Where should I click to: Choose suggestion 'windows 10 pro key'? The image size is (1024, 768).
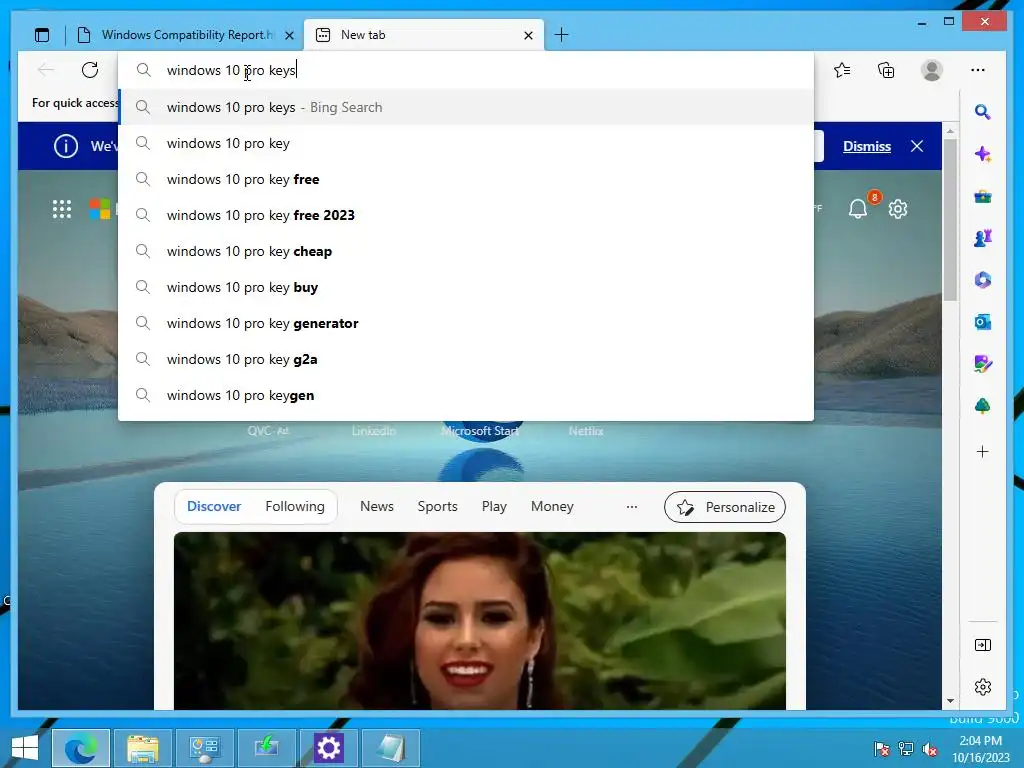pos(466,143)
